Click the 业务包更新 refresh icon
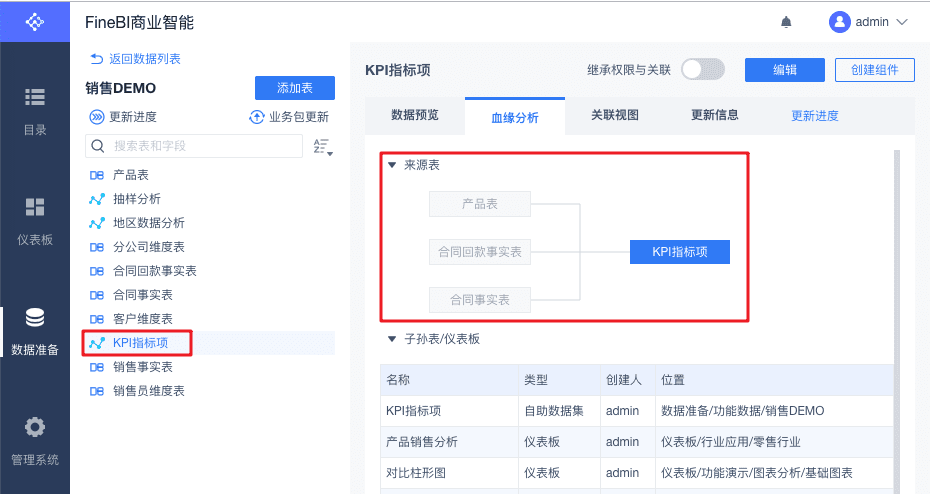930x494 pixels. coord(257,117)
